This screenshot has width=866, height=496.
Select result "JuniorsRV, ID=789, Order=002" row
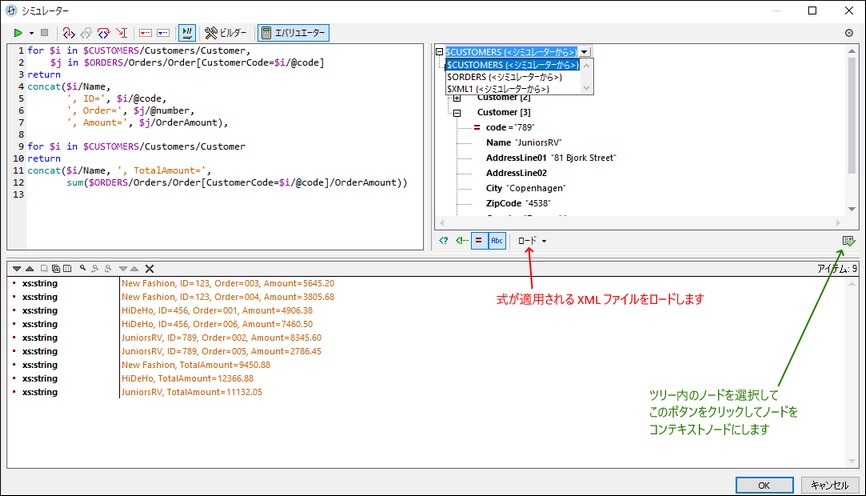[x=221, y=338]
